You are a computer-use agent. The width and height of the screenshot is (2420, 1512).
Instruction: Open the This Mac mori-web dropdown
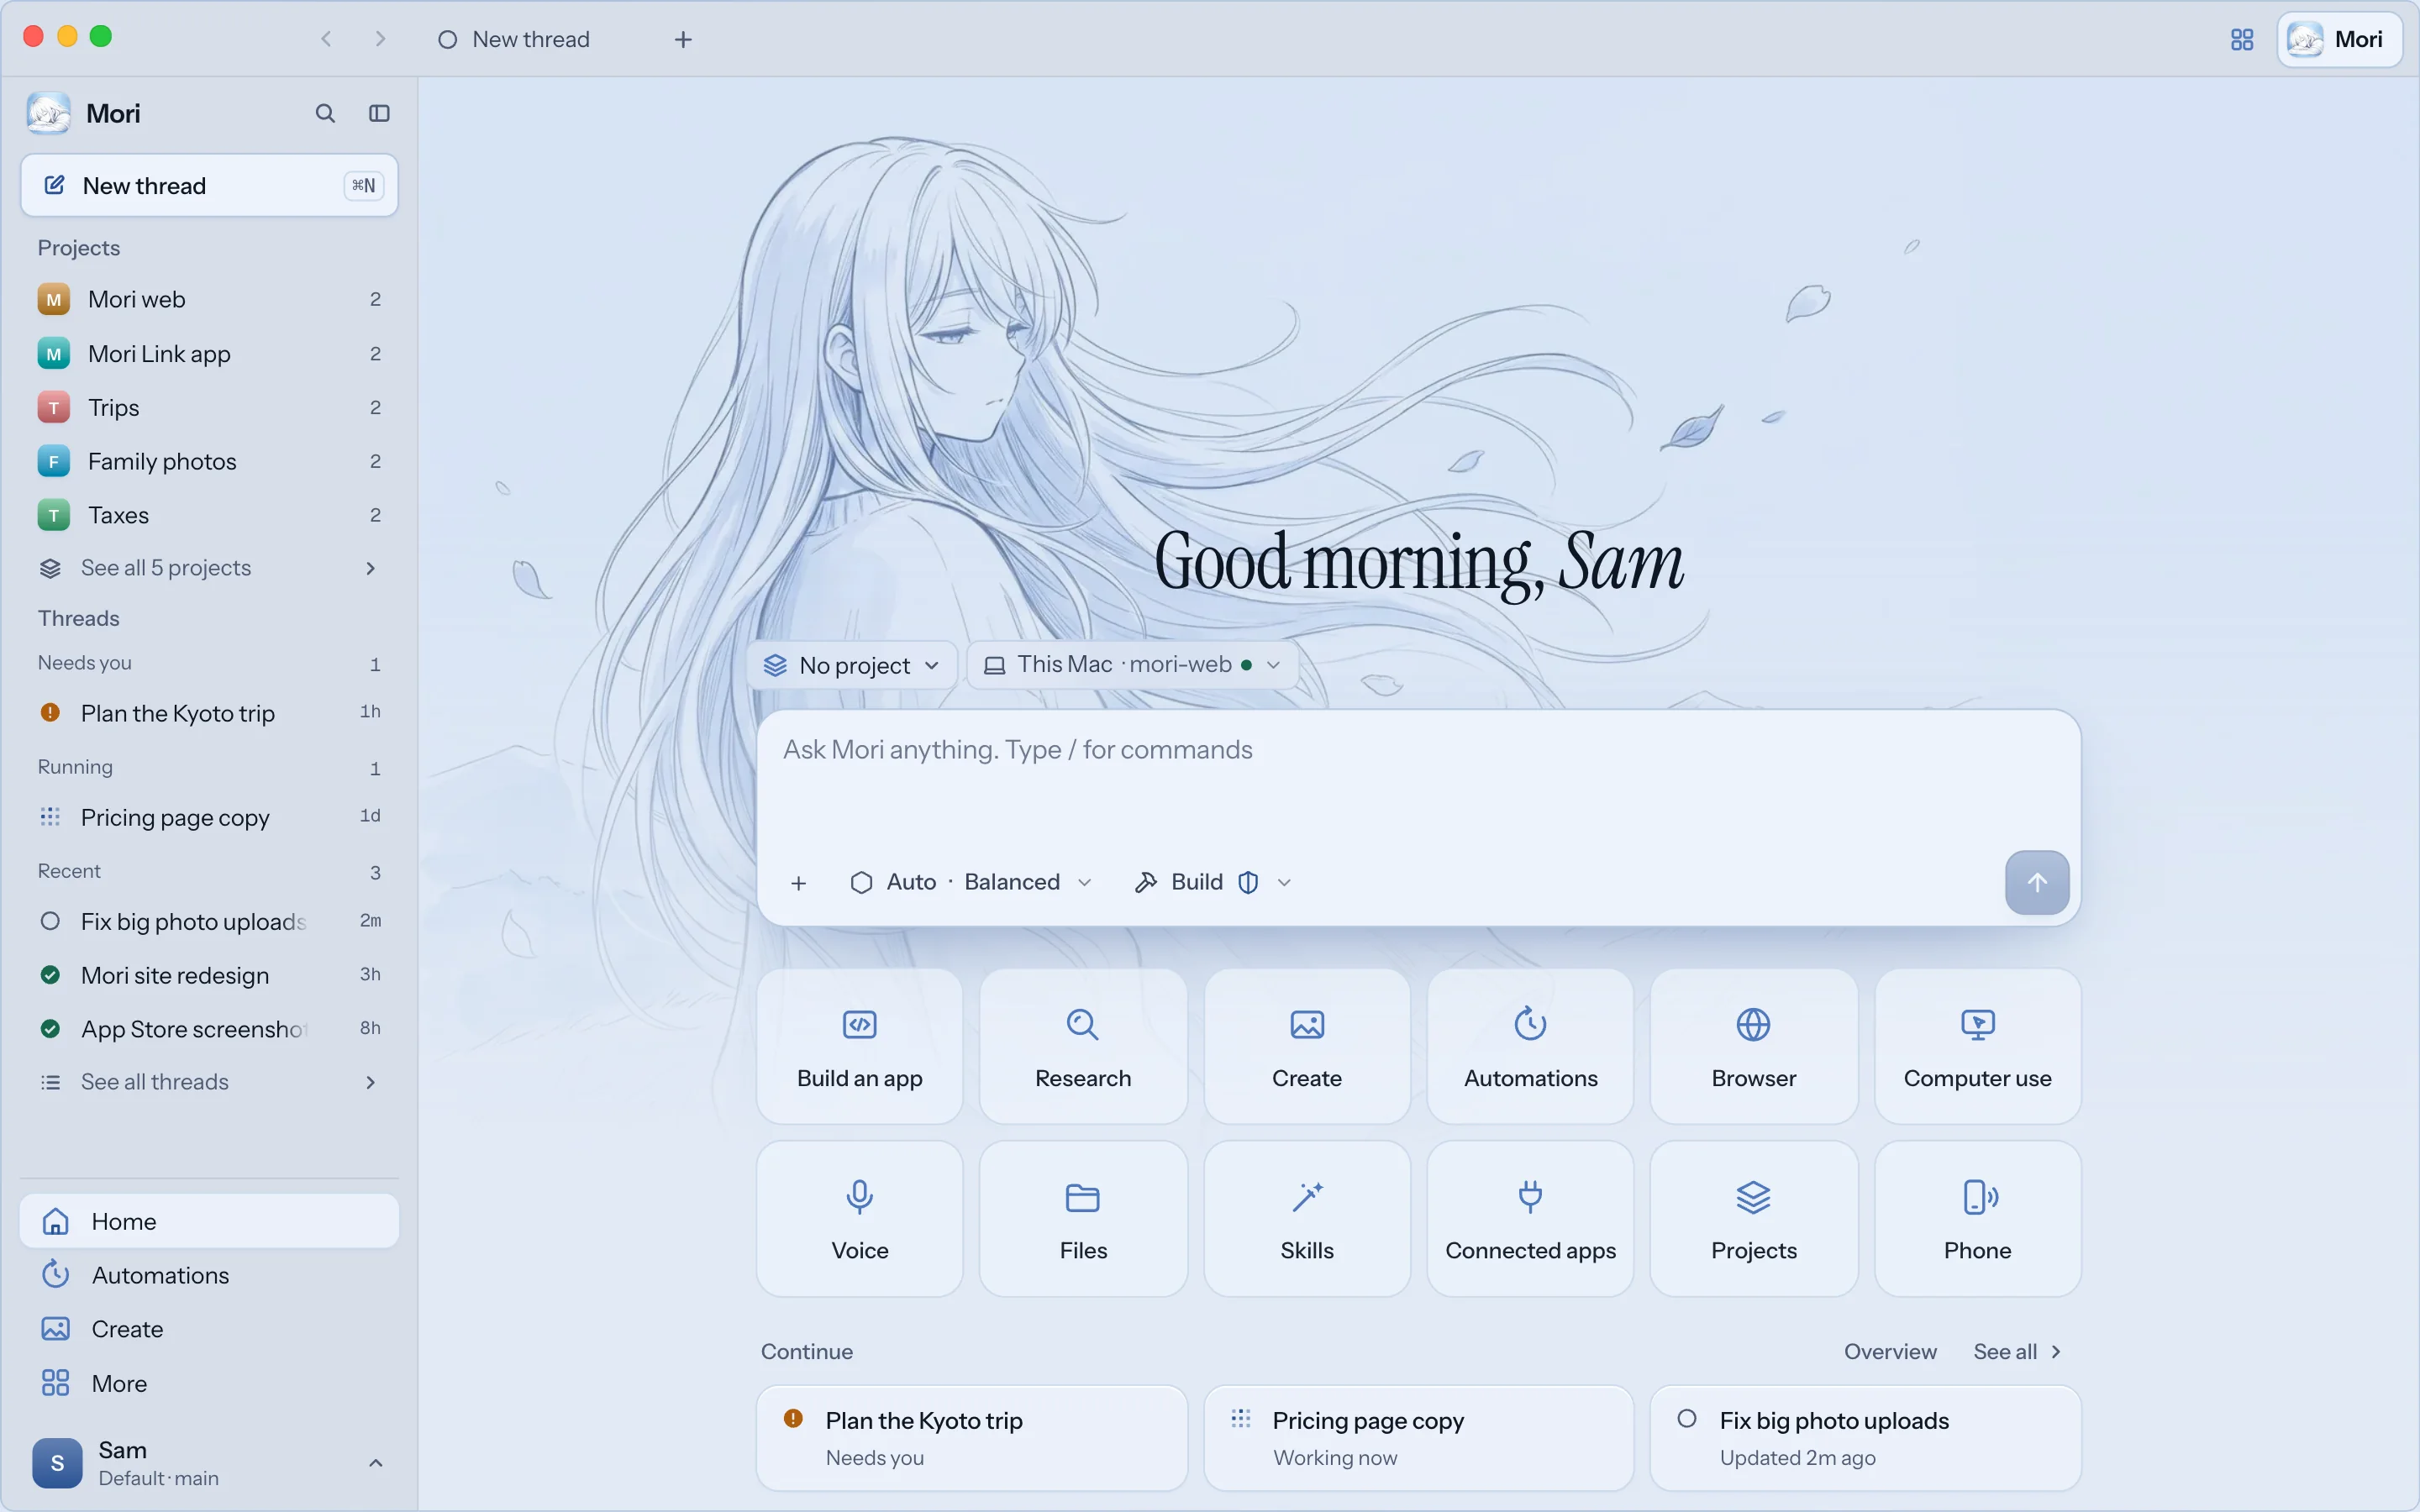coord(1132,665)
